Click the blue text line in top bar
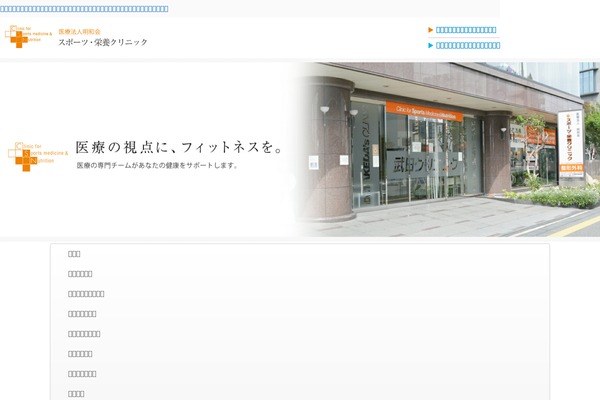The height and width of the screenshot is (400, 600). click(x=84, y=9)
